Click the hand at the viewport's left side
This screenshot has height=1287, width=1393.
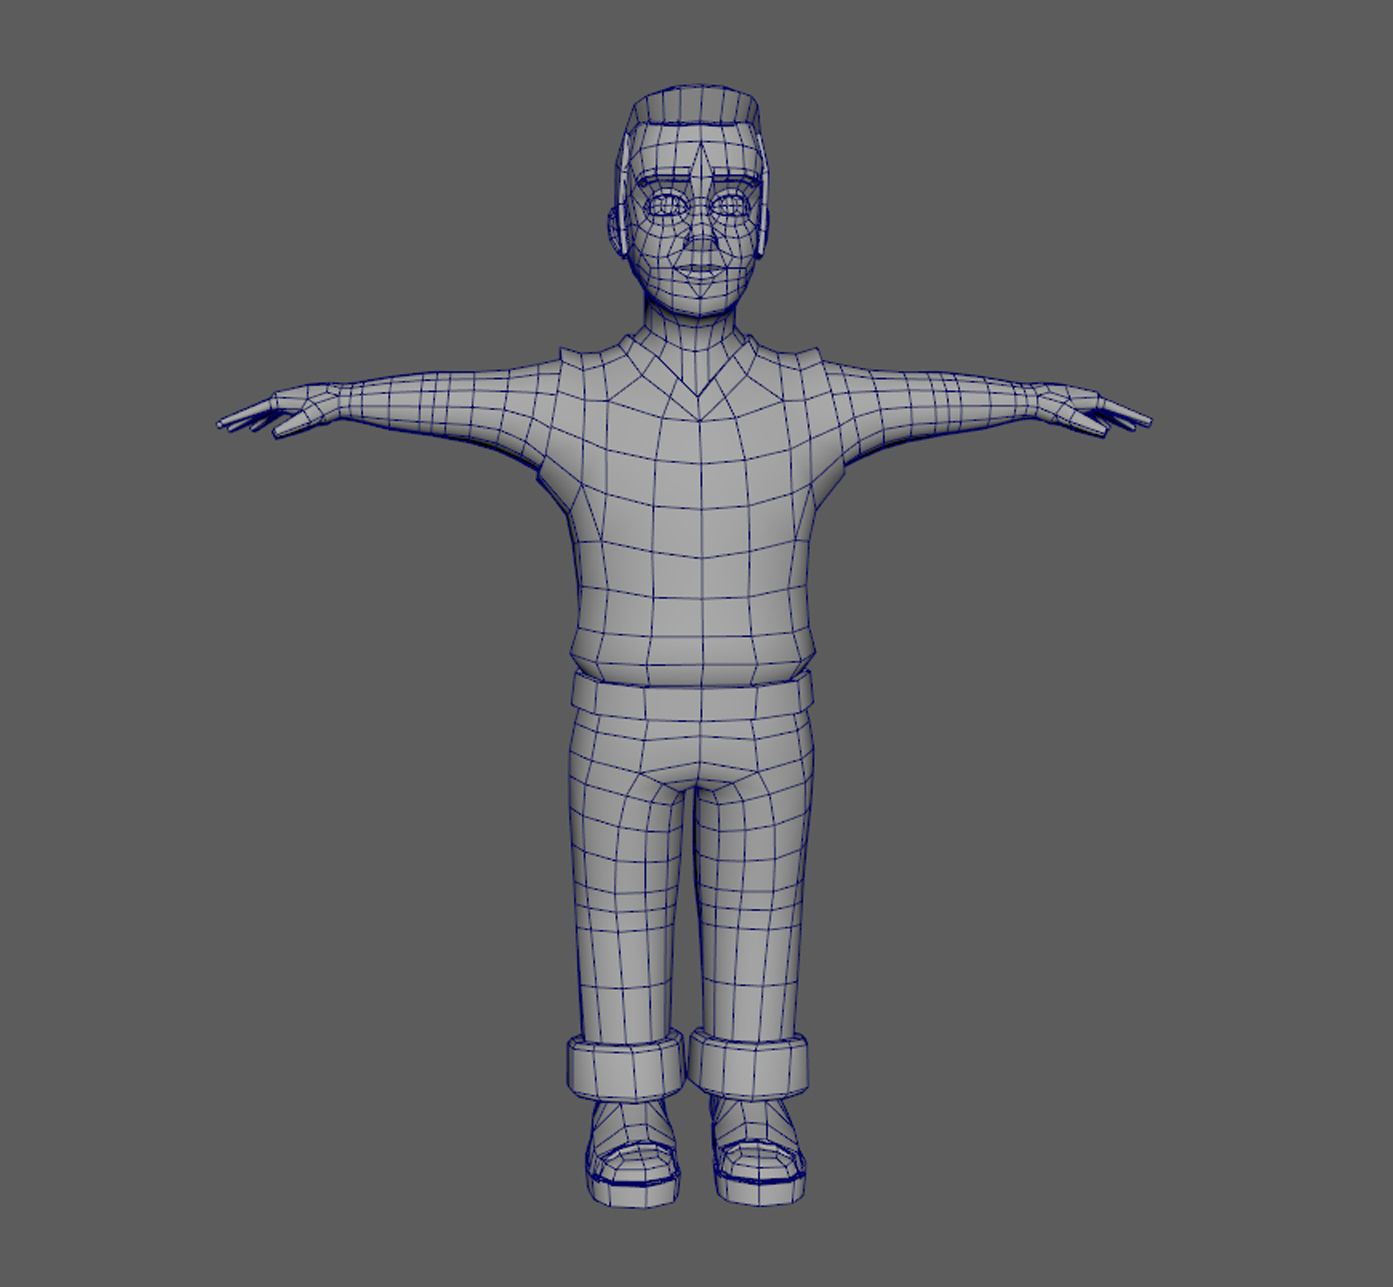click(x=281, y=408)
